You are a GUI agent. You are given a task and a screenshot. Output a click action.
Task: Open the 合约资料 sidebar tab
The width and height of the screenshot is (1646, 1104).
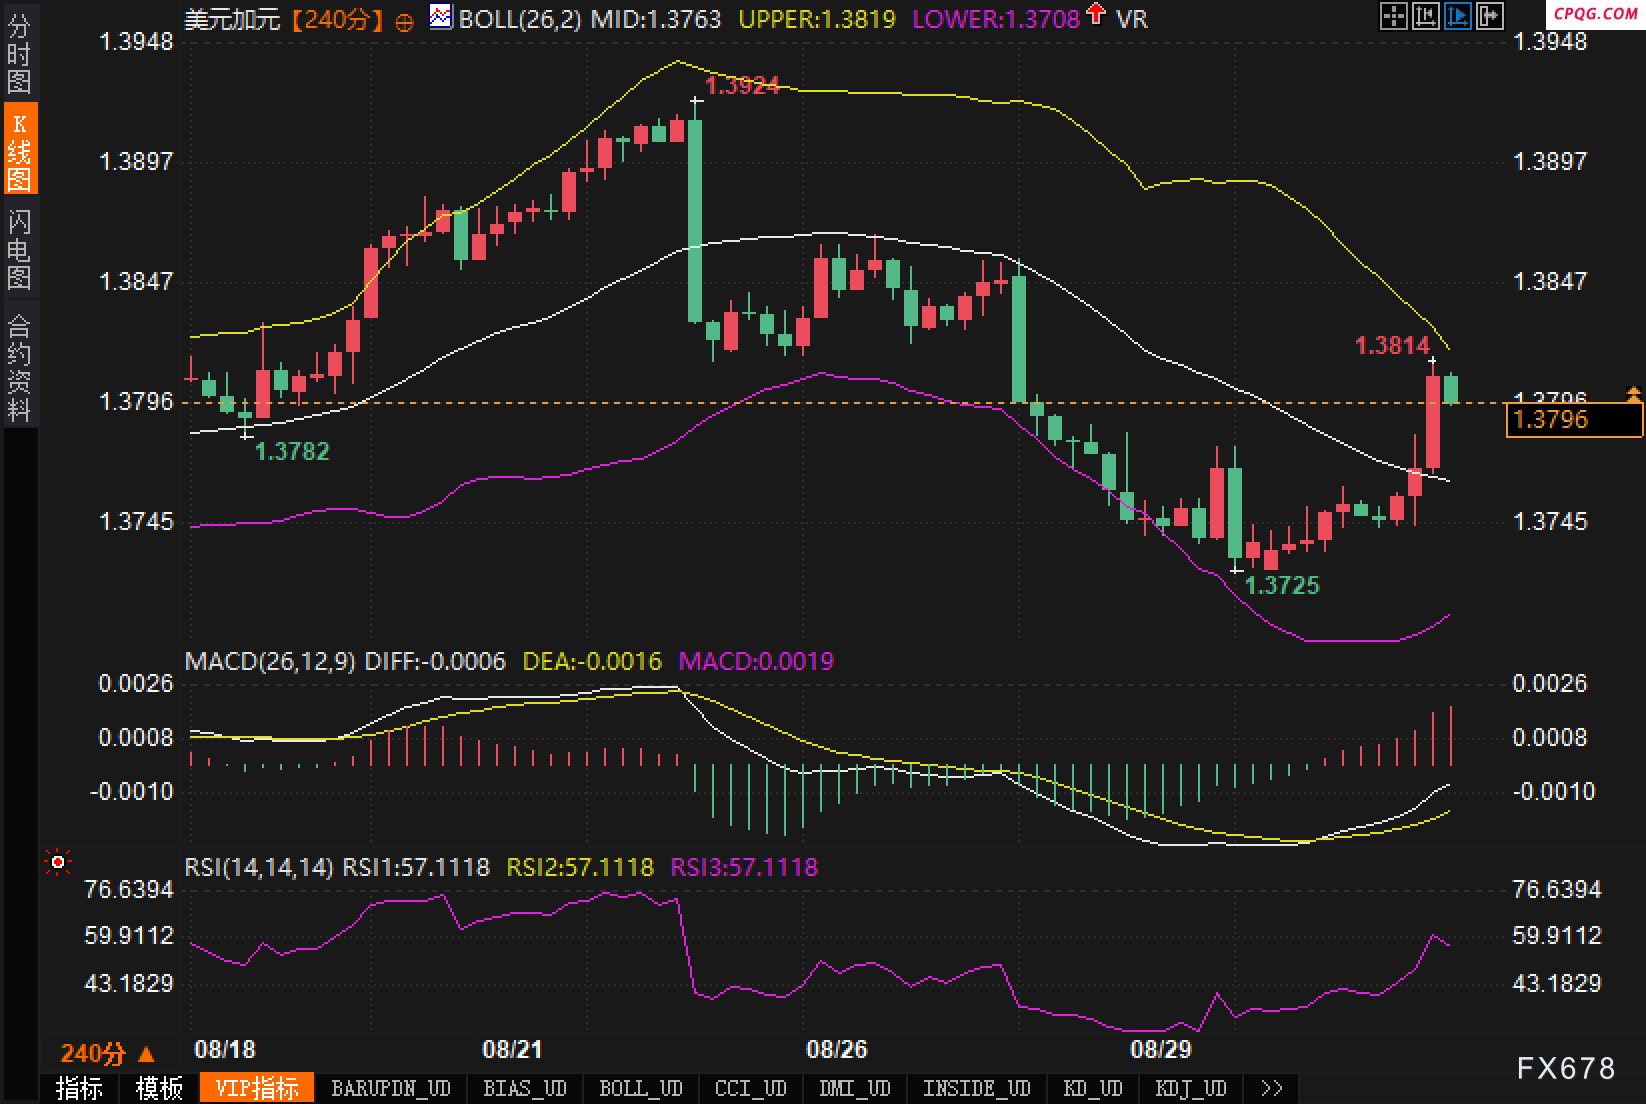click(19, 367)
